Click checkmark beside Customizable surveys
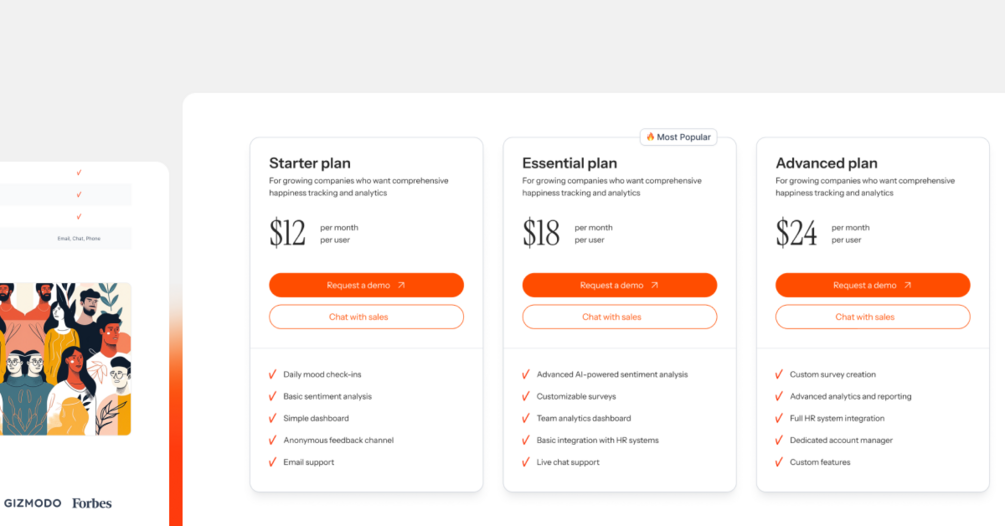This screenshot has width=1005, height=526. coord(526,396)
